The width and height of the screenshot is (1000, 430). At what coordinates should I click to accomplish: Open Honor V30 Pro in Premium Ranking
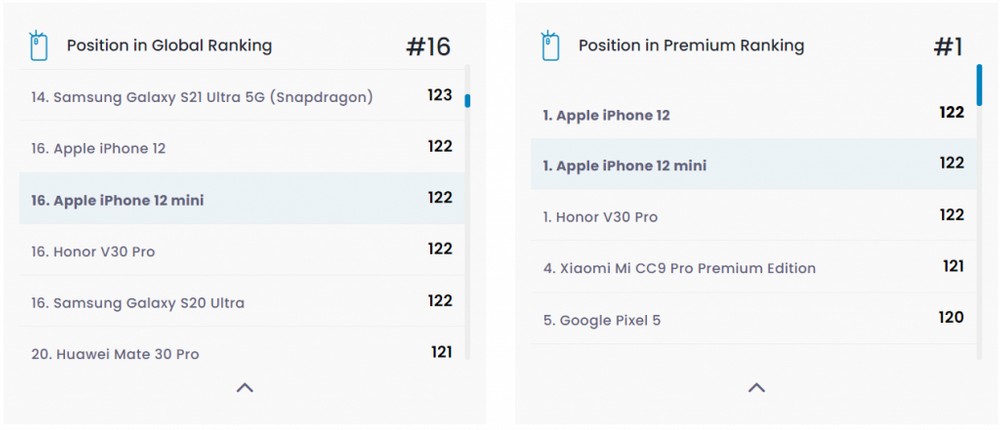click(754, 216)
